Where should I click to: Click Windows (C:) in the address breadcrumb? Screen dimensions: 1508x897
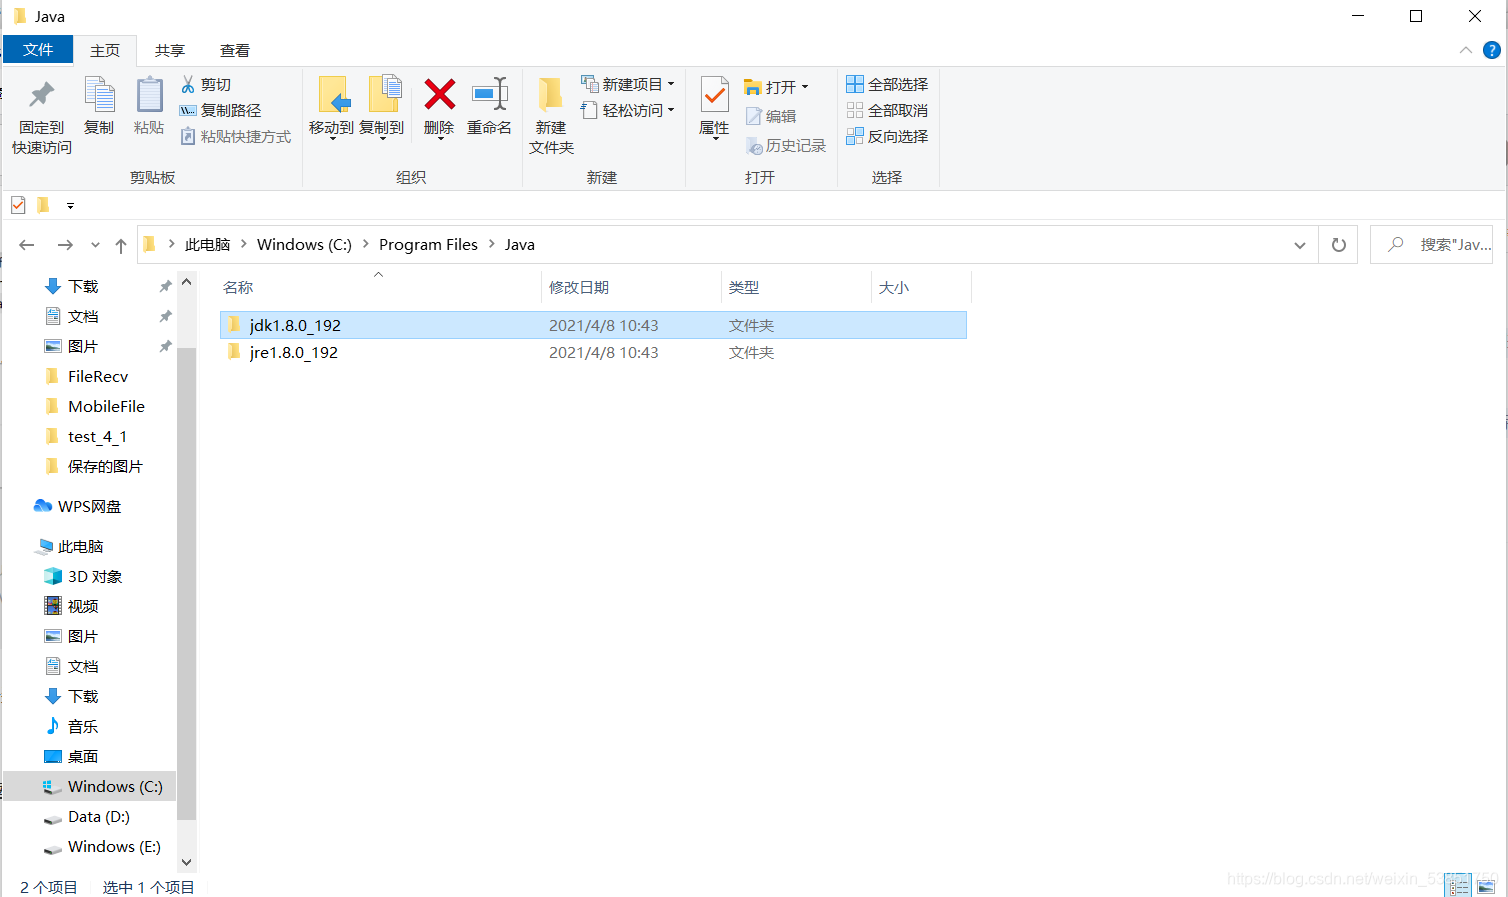(304, 245)
